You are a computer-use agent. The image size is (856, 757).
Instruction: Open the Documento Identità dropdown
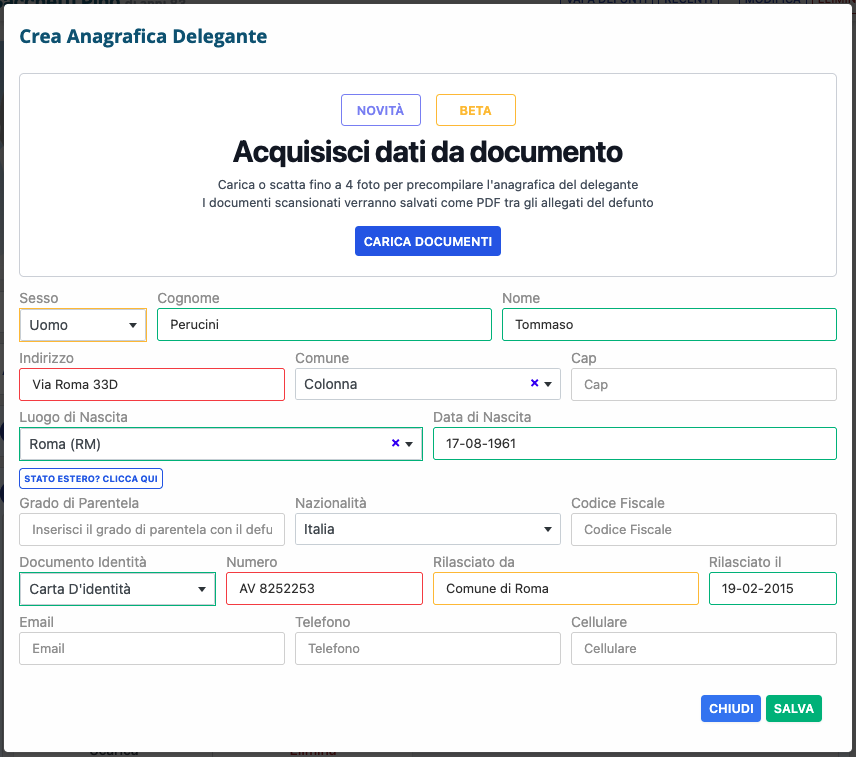click(x=117, y=589)
